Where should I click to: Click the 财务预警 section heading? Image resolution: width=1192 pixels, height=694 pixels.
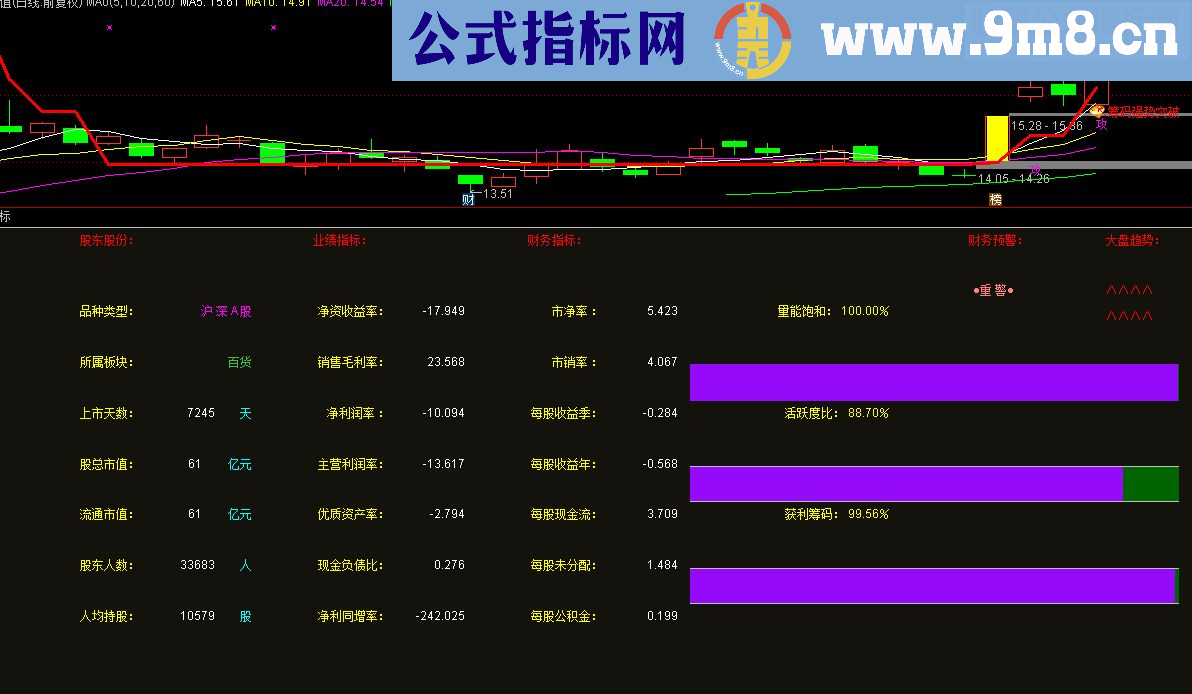(993, 240)
